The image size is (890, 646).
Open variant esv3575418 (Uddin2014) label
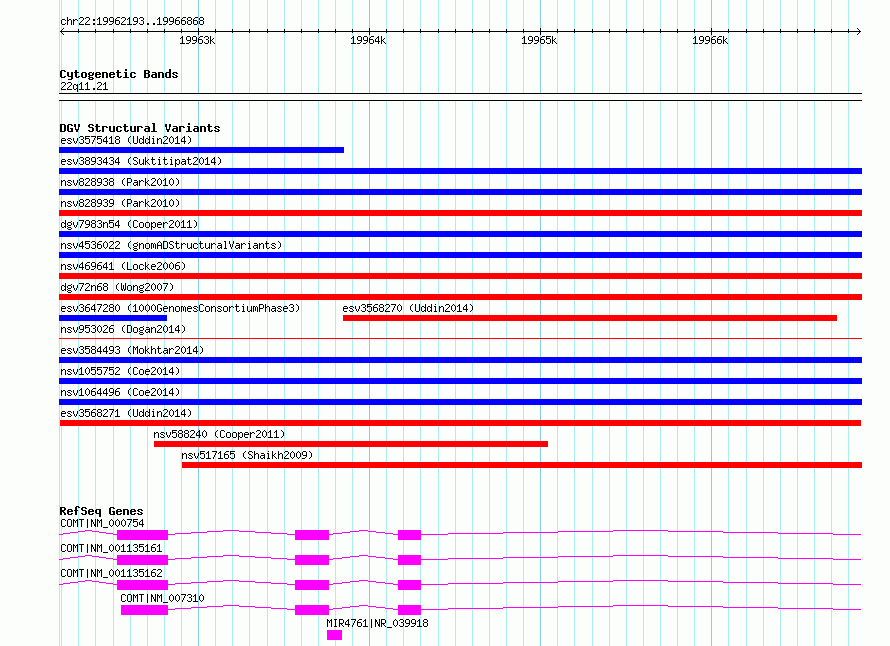point(126,140)
